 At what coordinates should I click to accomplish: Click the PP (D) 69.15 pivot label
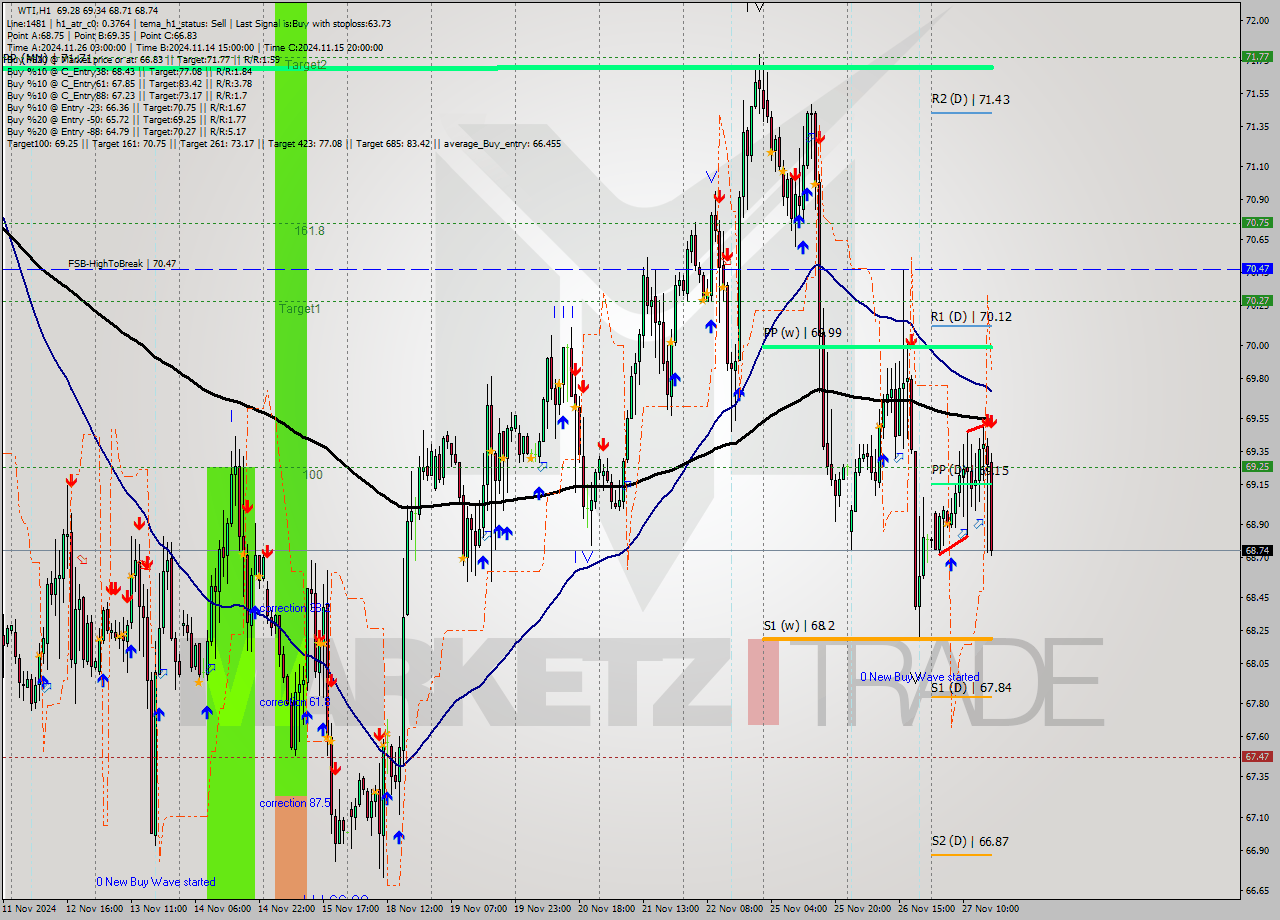coord(969,470)
